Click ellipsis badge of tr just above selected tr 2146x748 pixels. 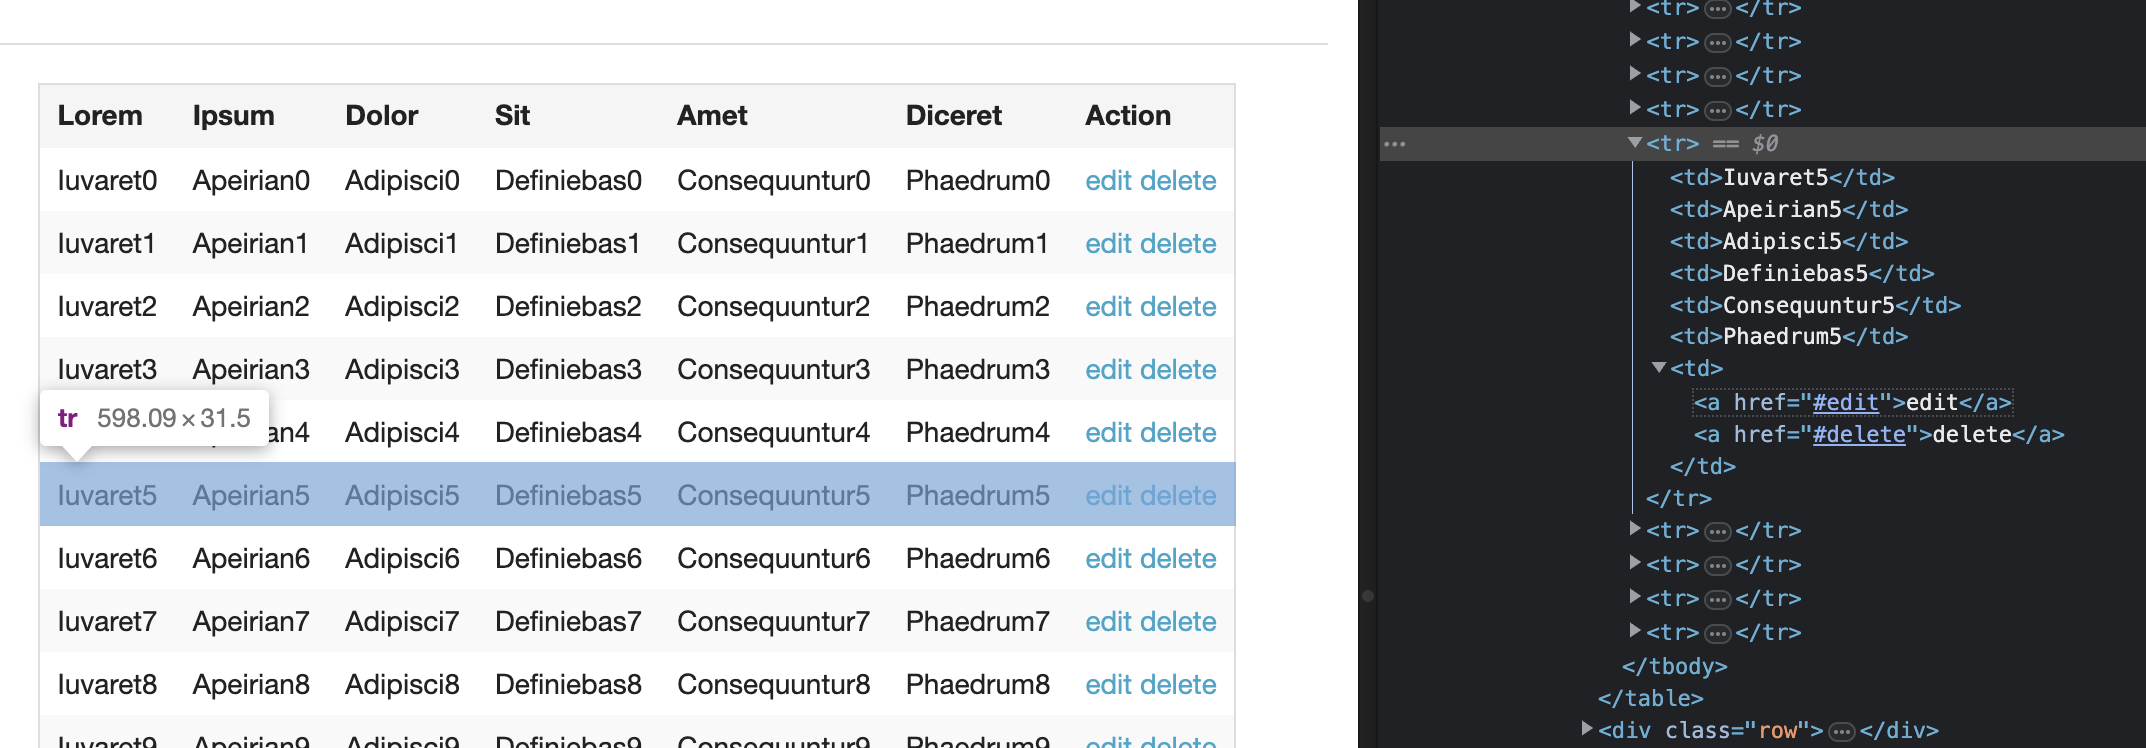(1717, 110)
